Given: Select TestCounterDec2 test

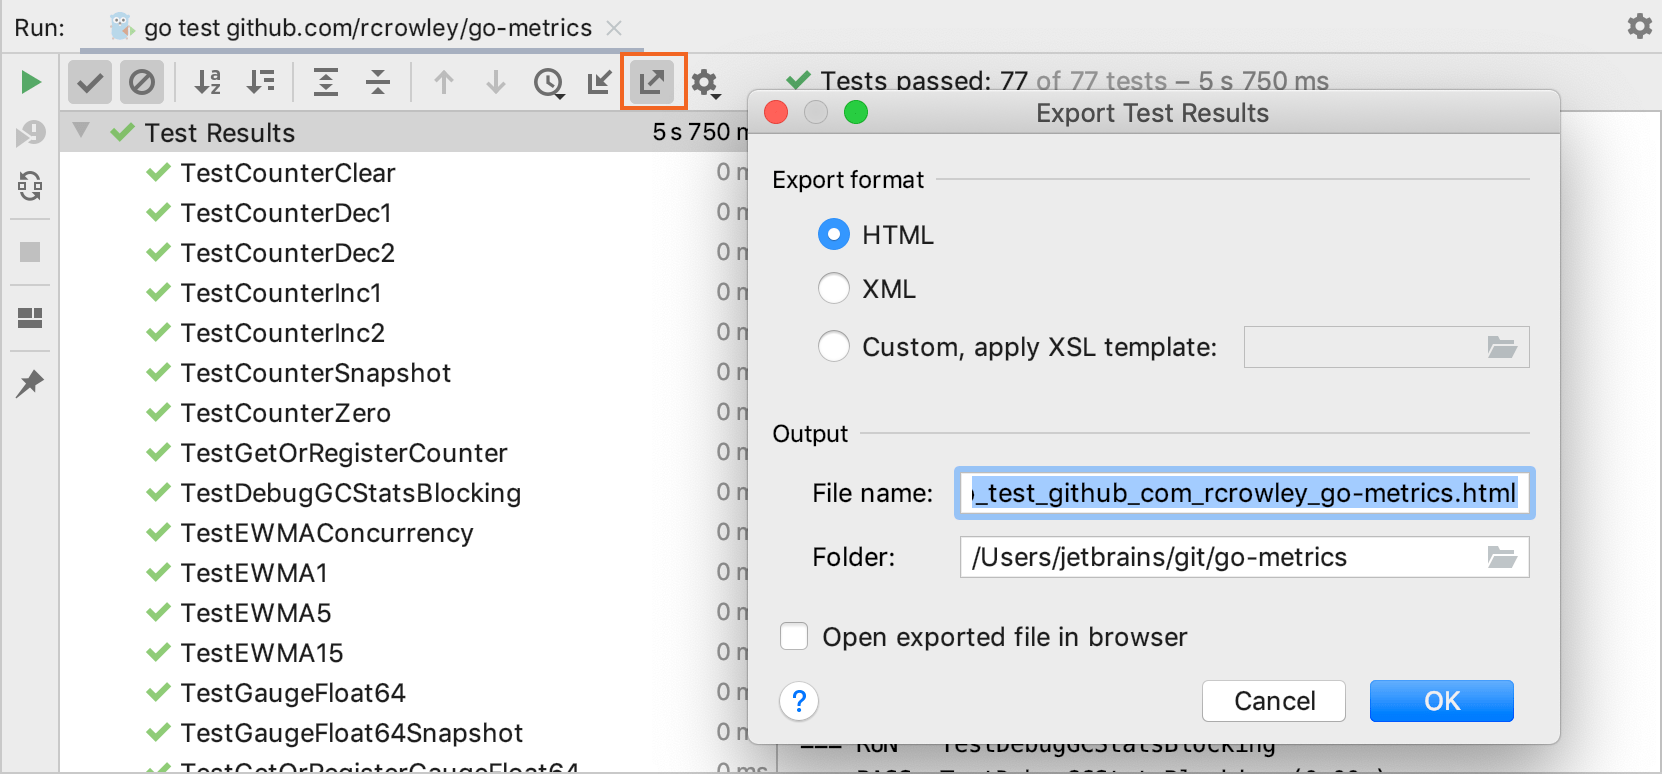Looking at the screenshot, I should click(288, 253).
